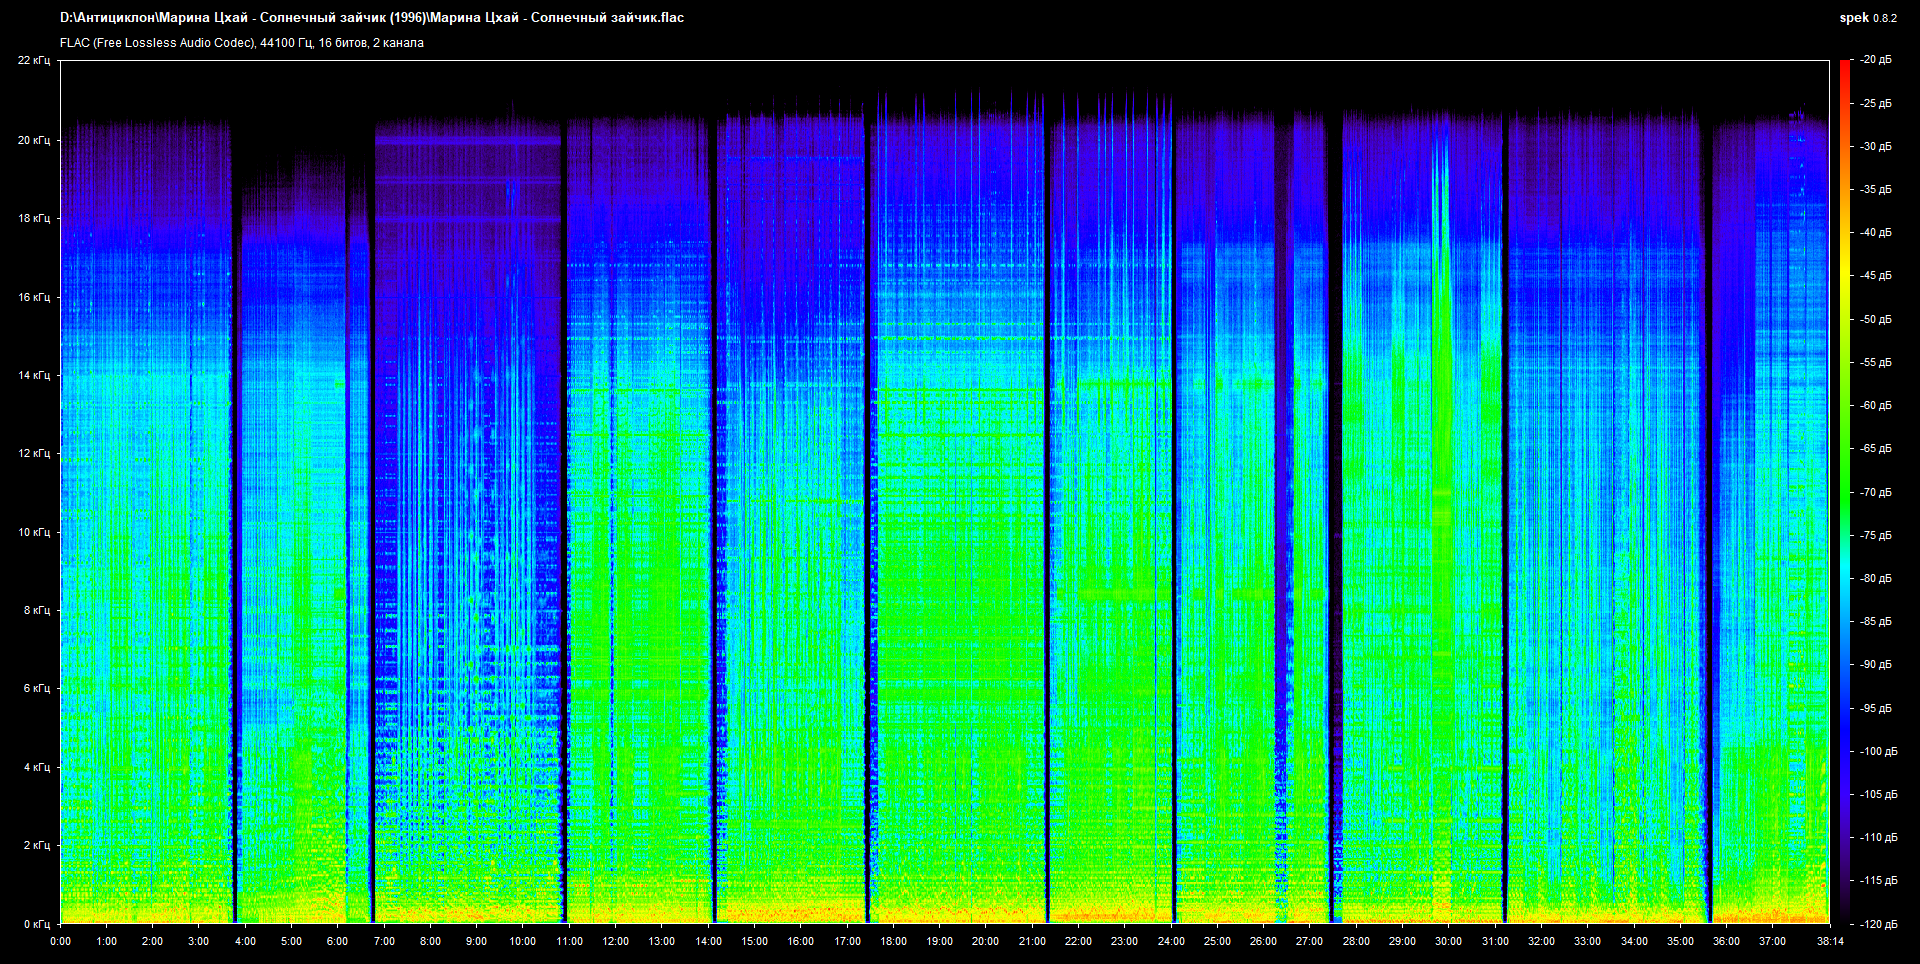Click the -70 дБ level label
This screenshot has height=964, width=1920.
1876,492
